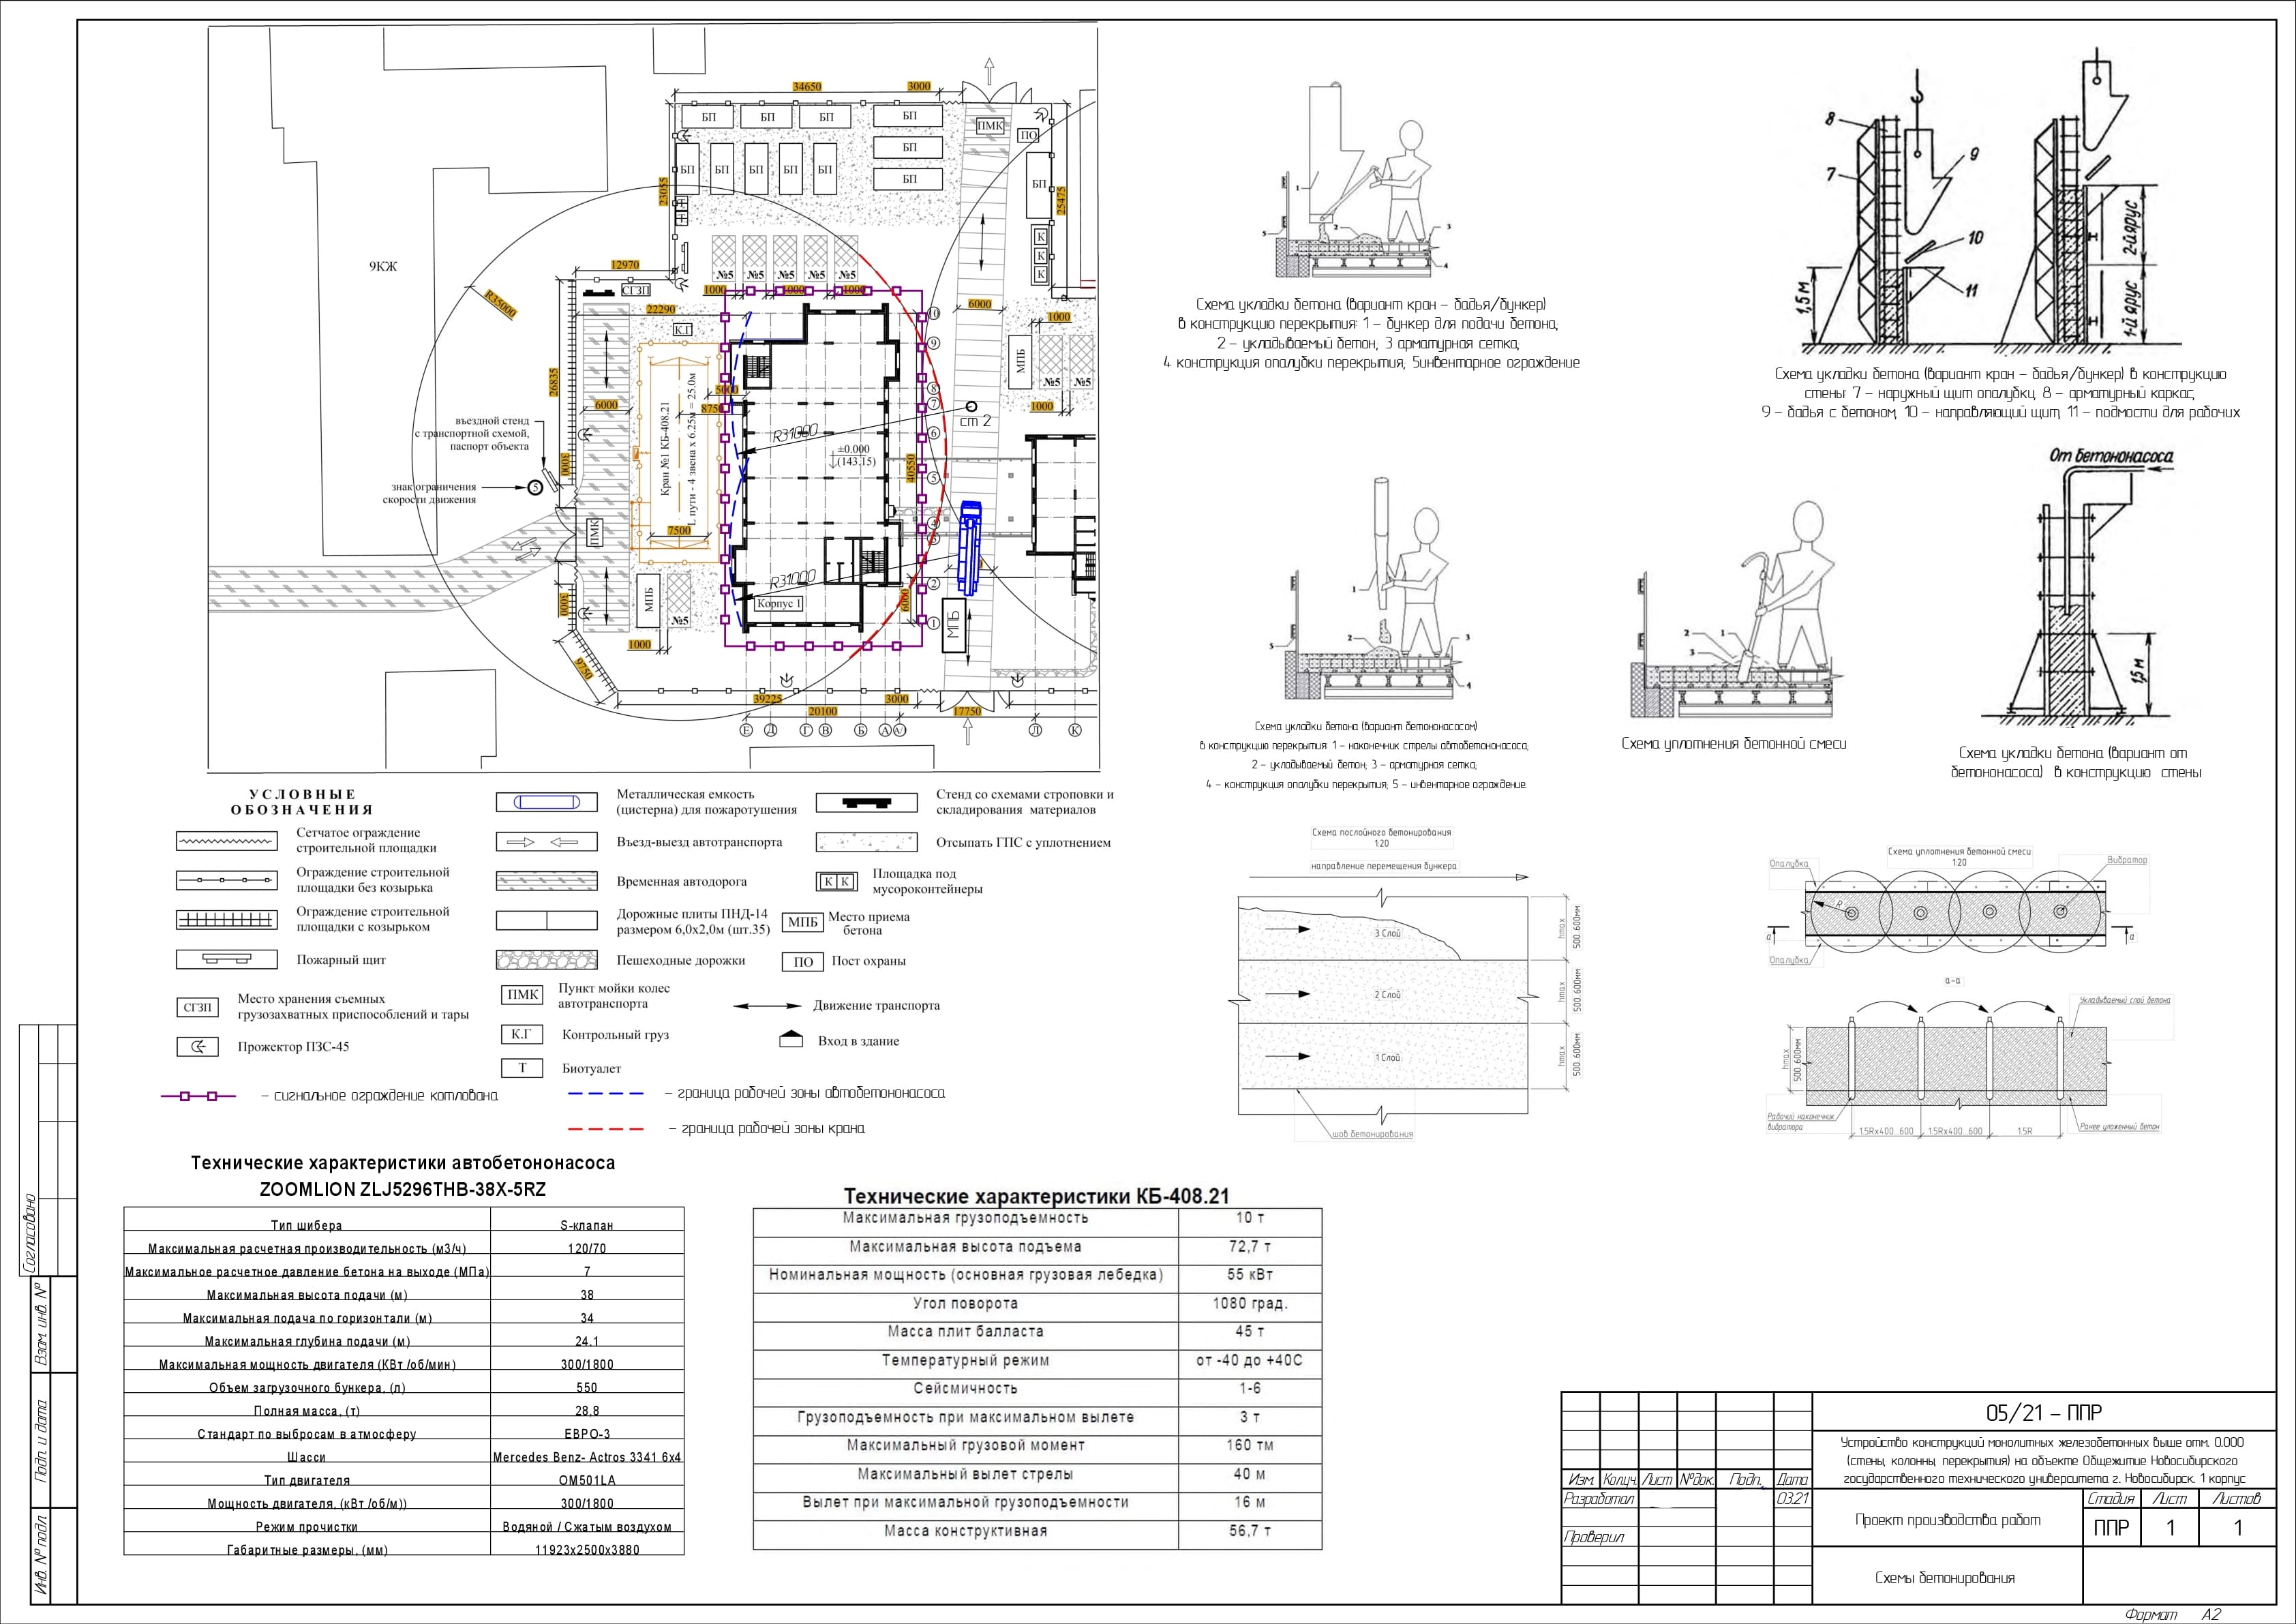
Task: Click the К.Г control weight legend box
Action: click(521, 1035)
